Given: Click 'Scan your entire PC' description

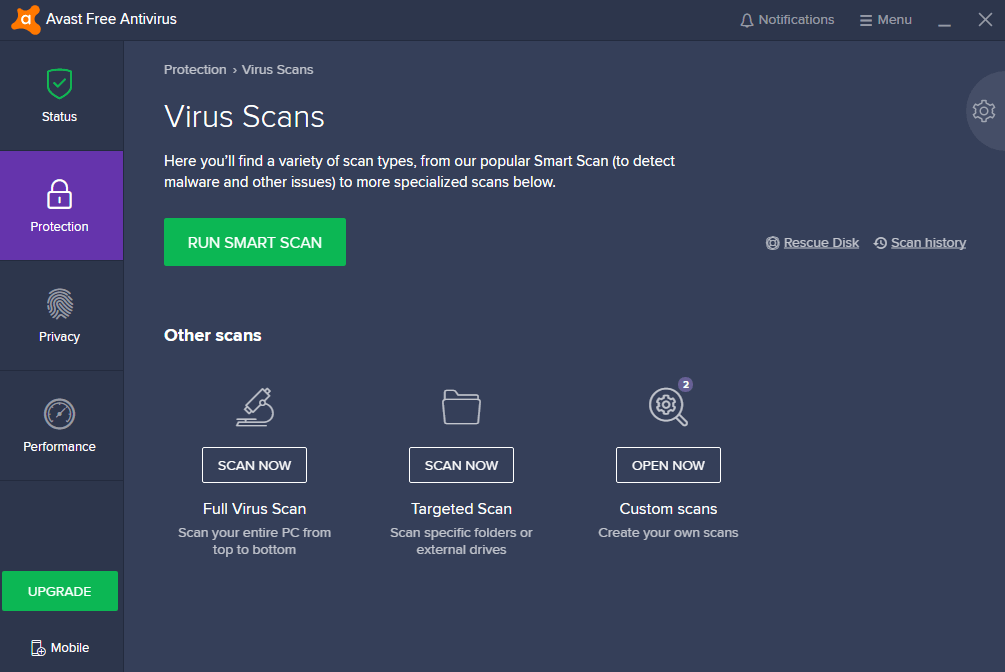Looking at the screenshot, I should 254,541.
